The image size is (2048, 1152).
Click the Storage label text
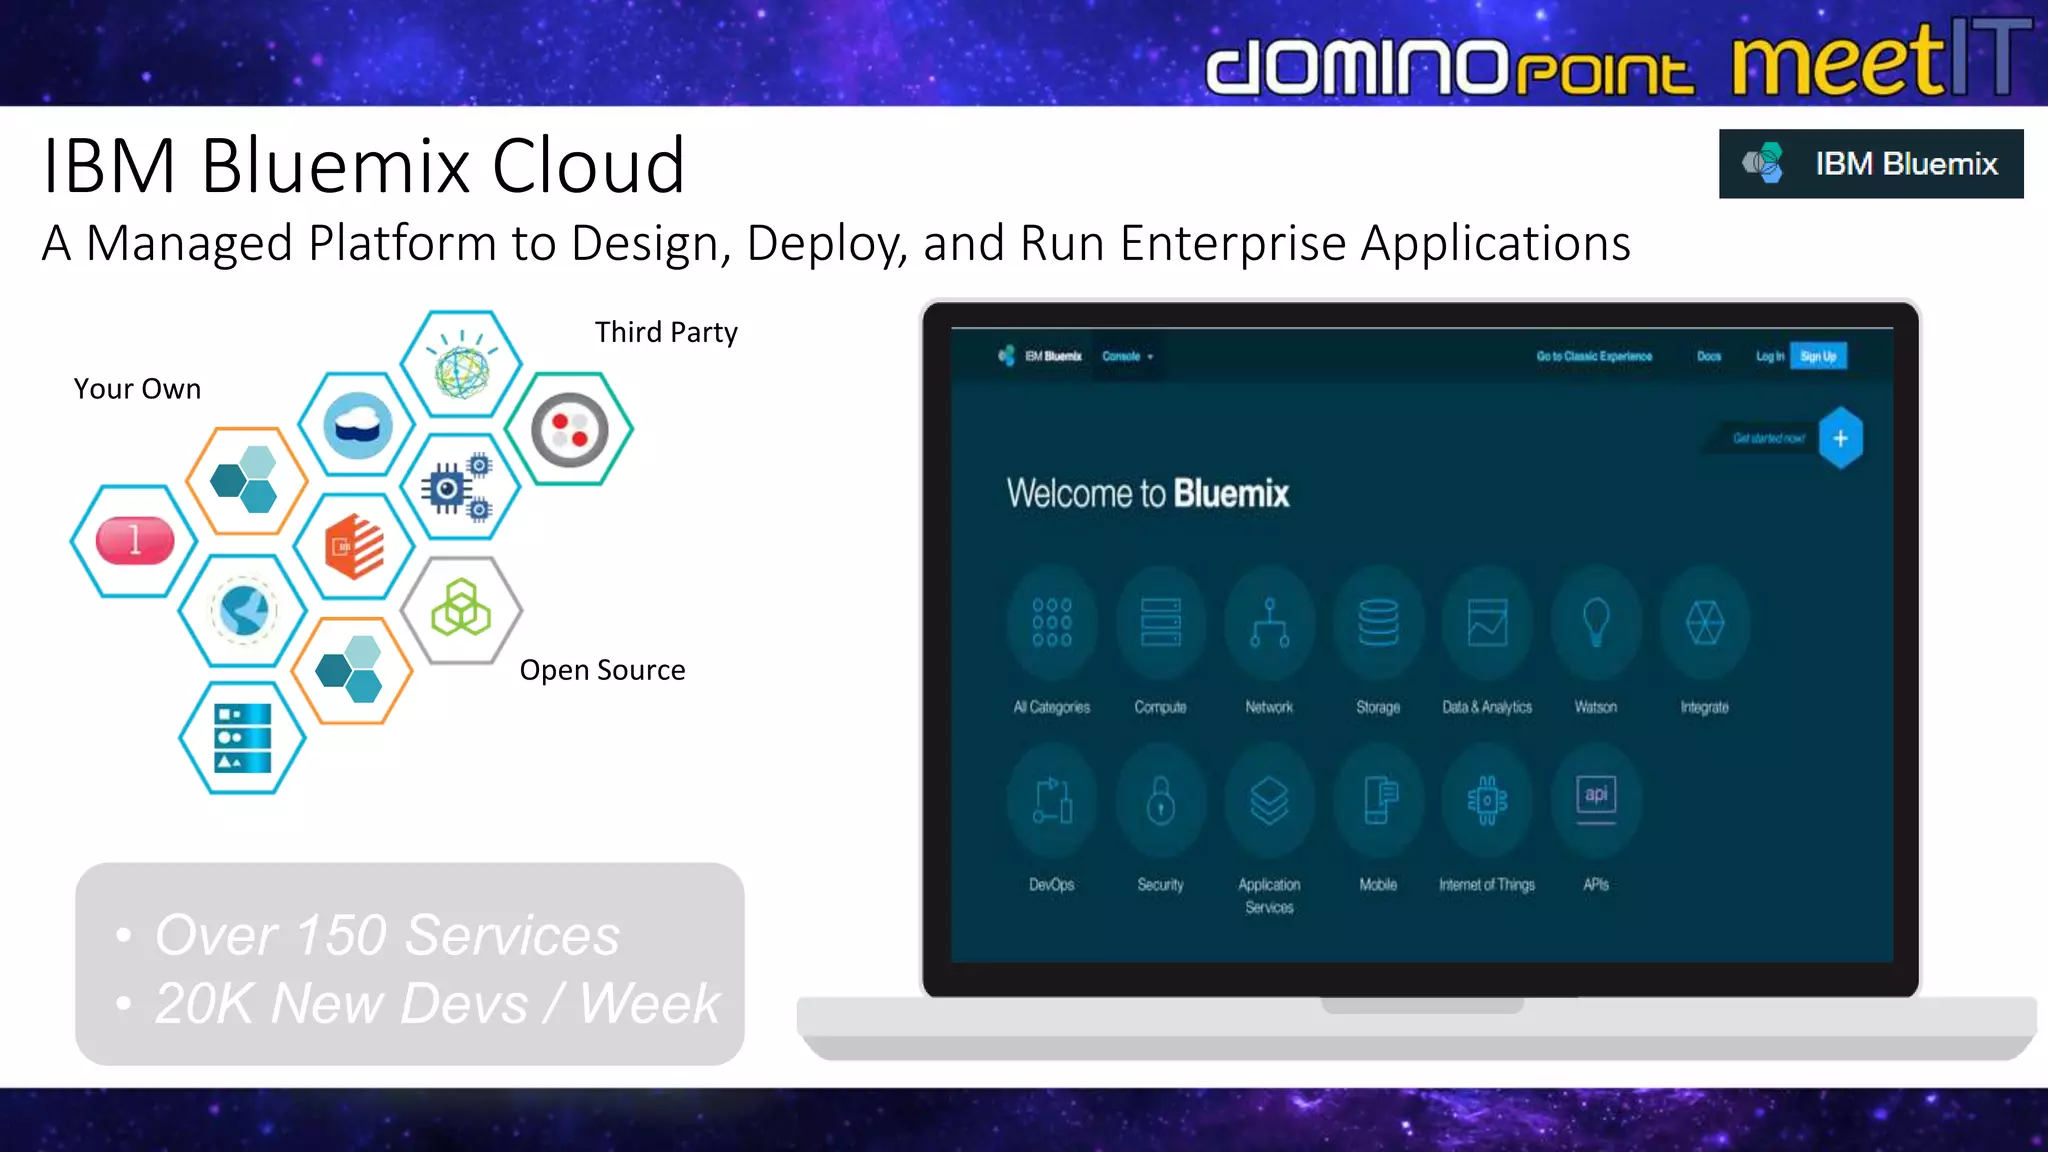(1378, 707)
